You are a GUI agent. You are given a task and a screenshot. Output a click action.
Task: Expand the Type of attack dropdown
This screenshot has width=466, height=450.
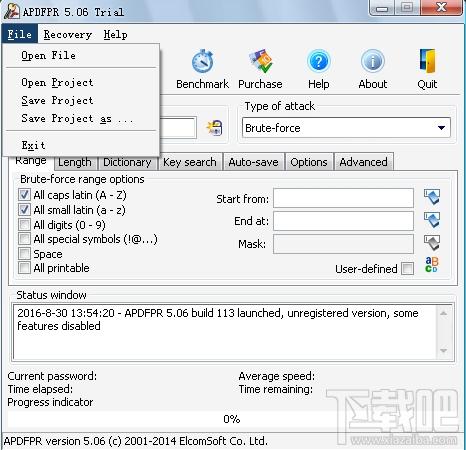coord(441,128)
